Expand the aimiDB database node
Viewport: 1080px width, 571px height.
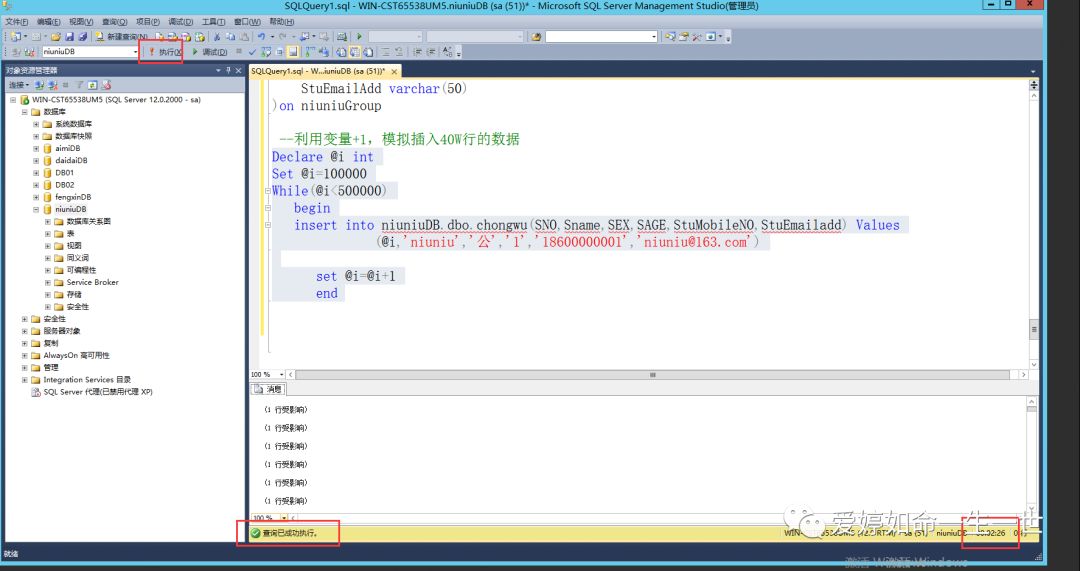tap(37, 148)
